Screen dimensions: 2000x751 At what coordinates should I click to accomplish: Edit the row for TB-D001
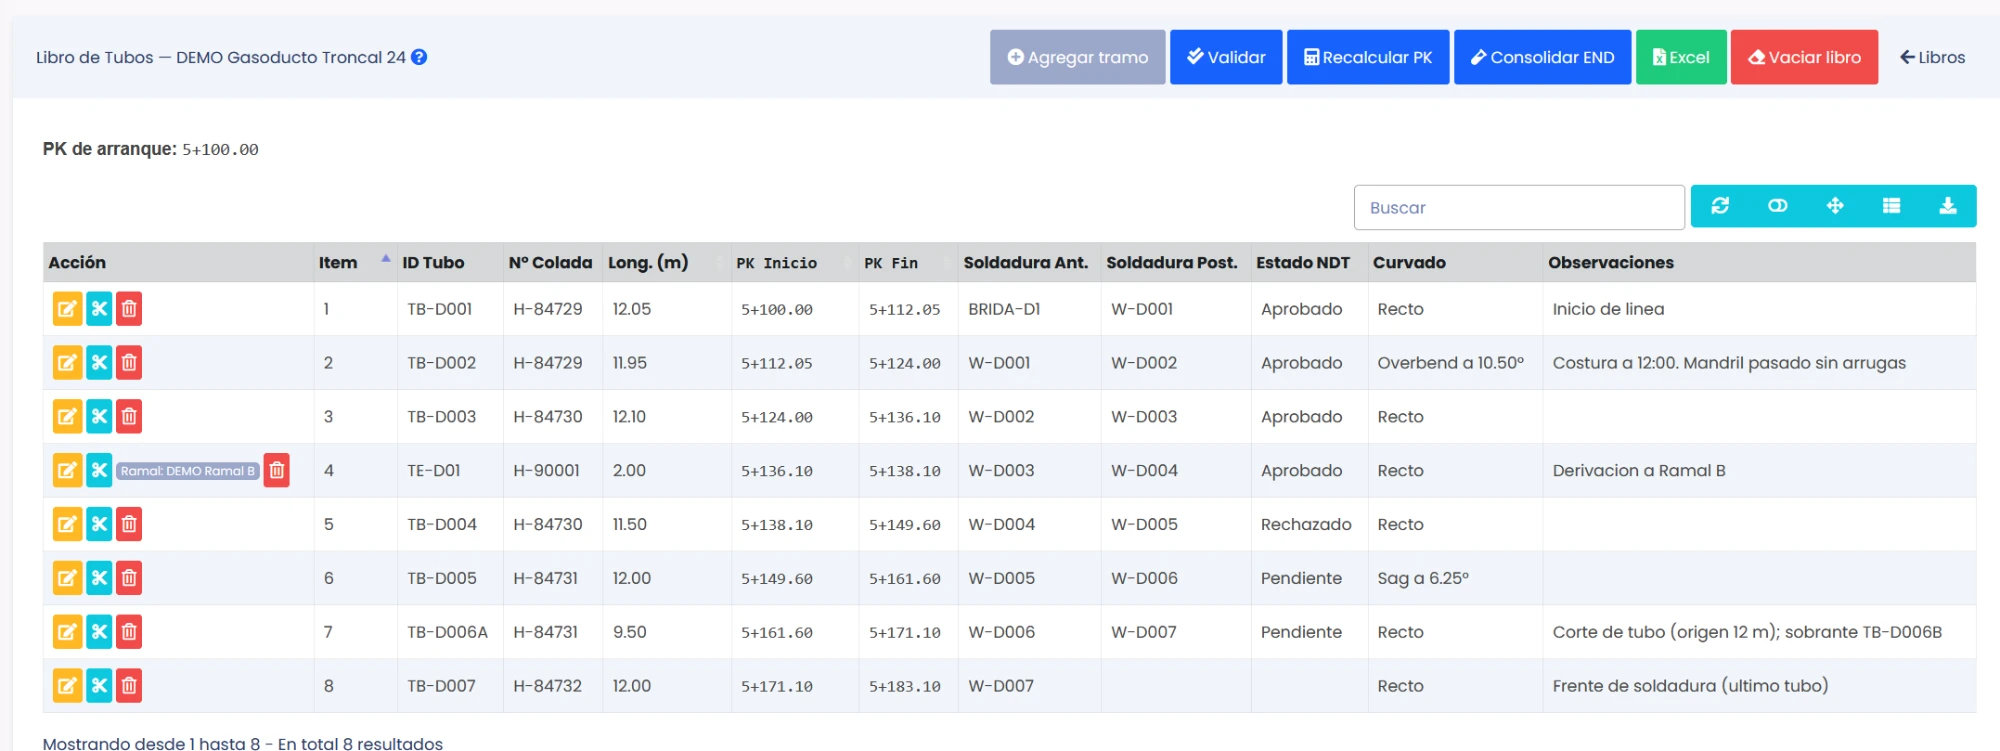coord(67,309)
